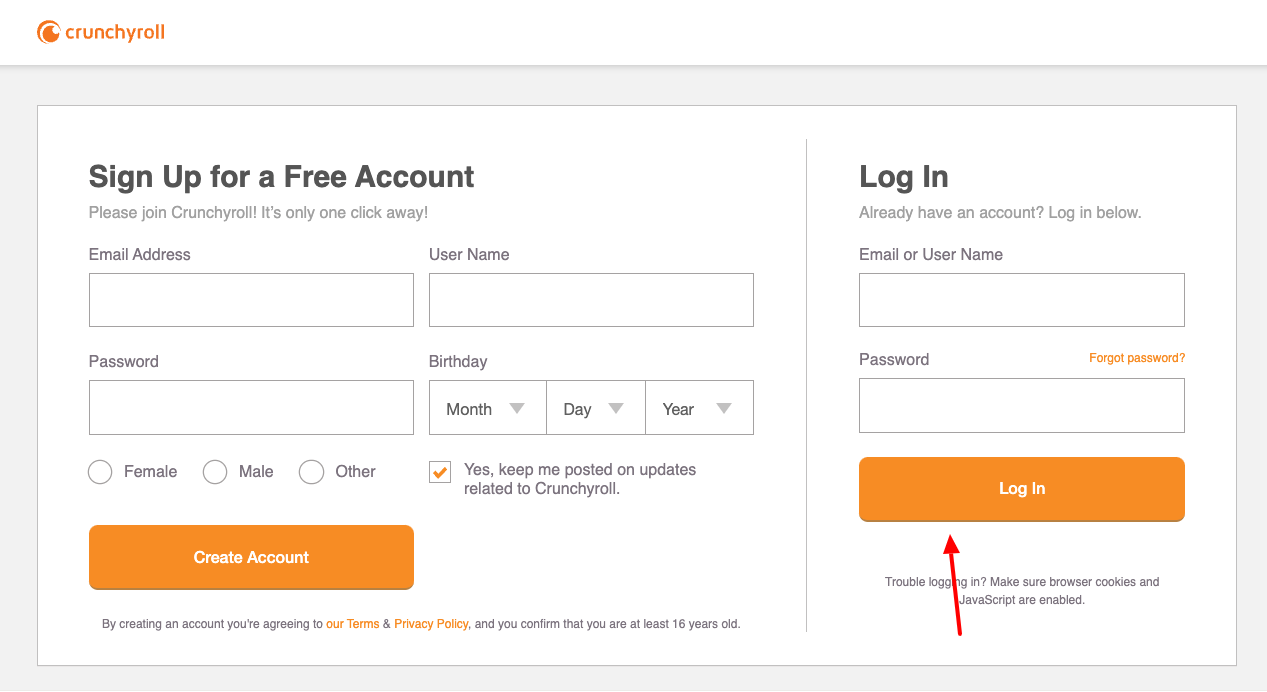Select the Male radio button

click(215, 472)
